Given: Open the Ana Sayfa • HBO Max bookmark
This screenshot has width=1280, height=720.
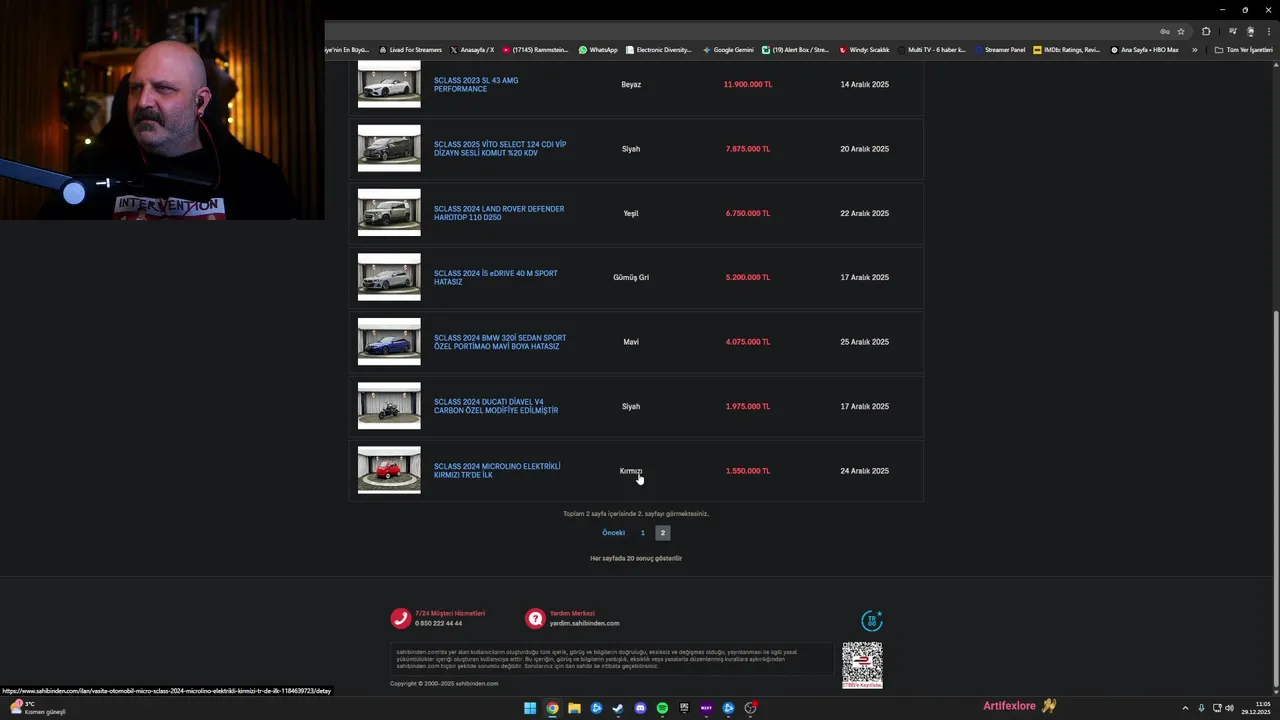Looking at the screenshot, I should coord(1144,50).
